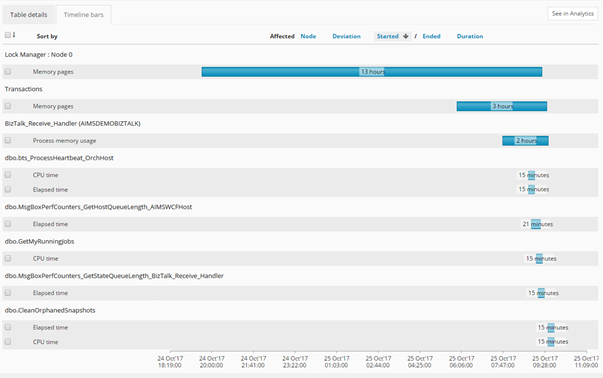The image size is (603, 378).
Task: Click the 24 Oct'17 20:00:00 axis label
Action: pyautogui.click(x=212, y=361)
